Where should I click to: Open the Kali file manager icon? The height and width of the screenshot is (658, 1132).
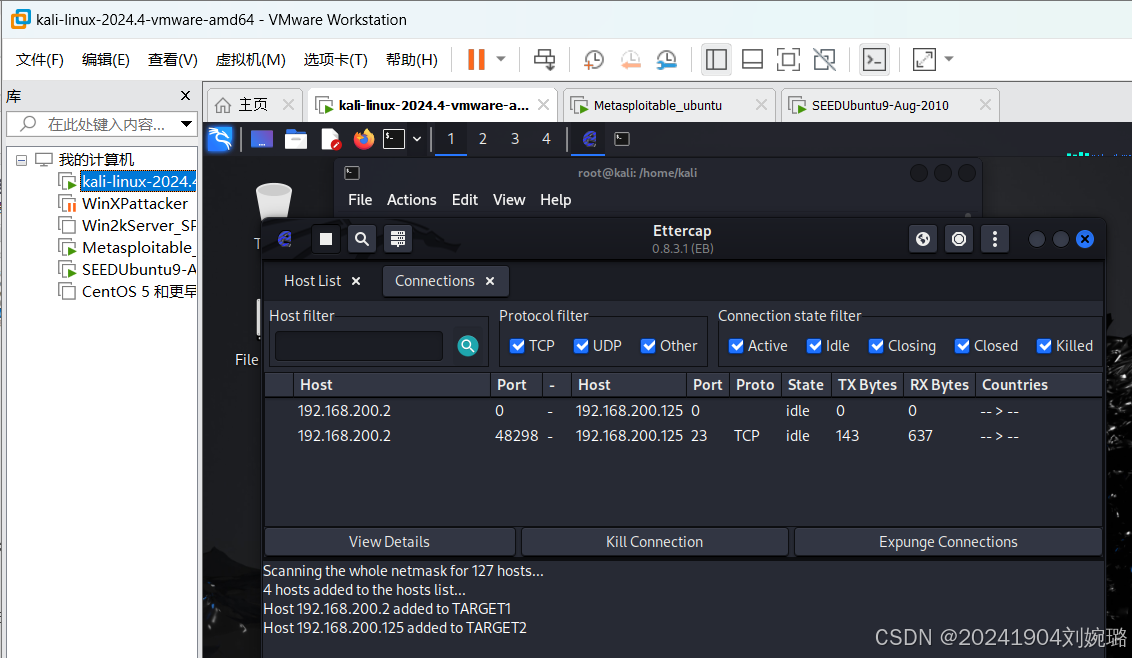pos(296,139)
